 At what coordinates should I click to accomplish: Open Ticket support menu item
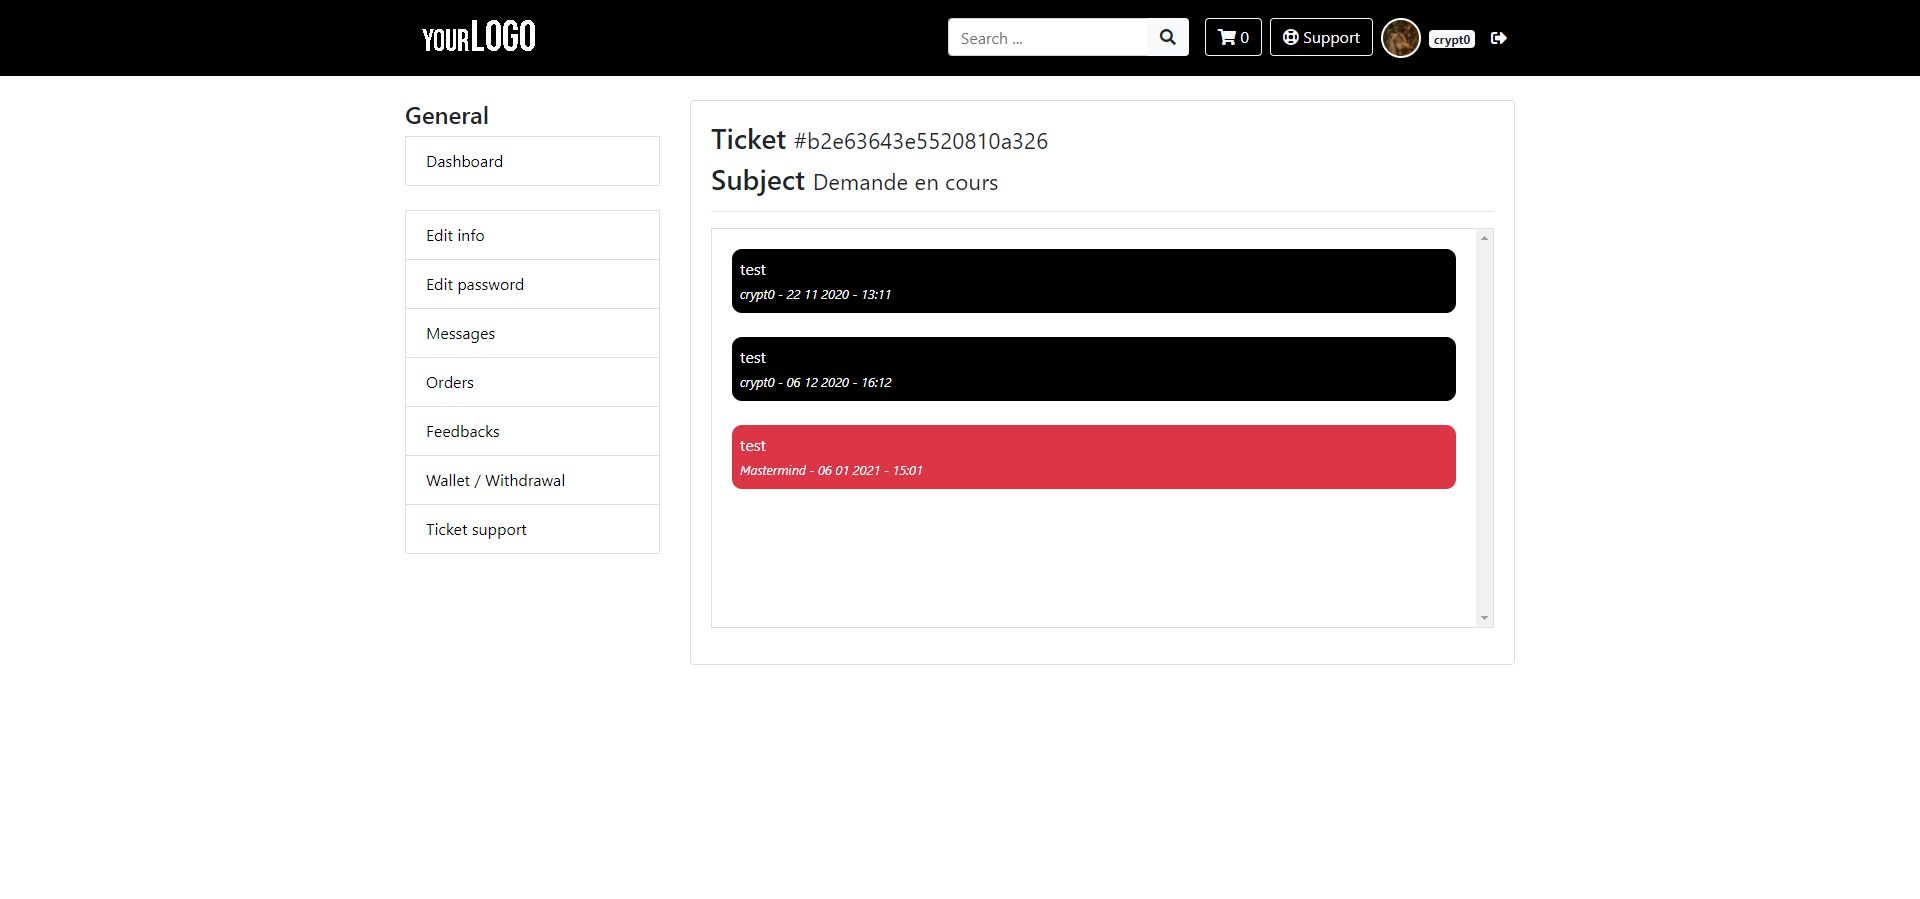click(532, 529)
